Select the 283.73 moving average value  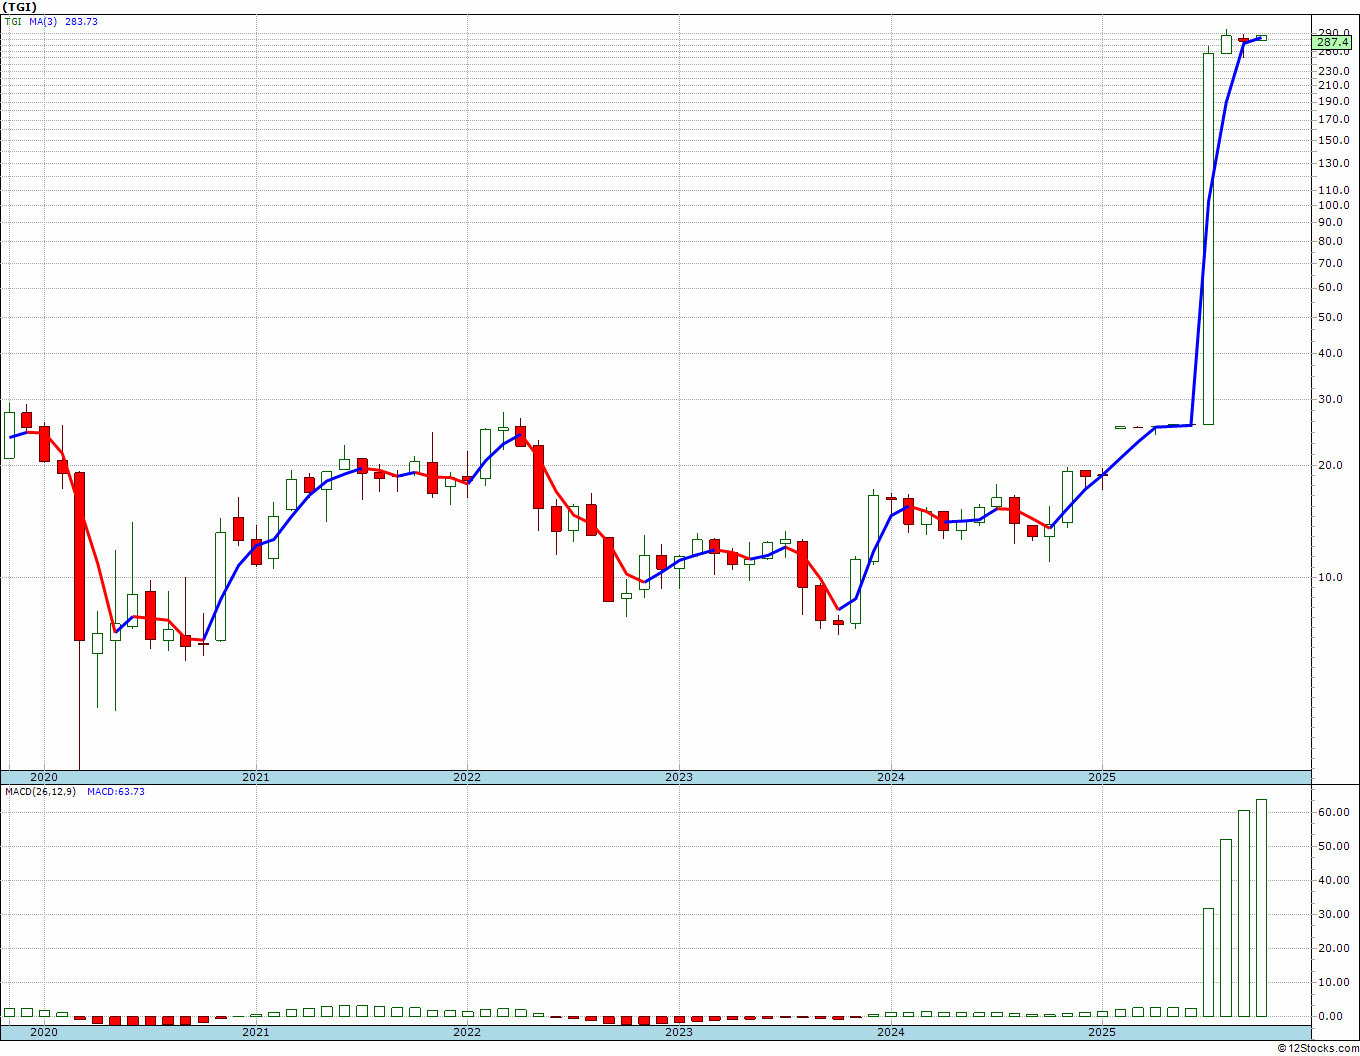click(82, 21)
